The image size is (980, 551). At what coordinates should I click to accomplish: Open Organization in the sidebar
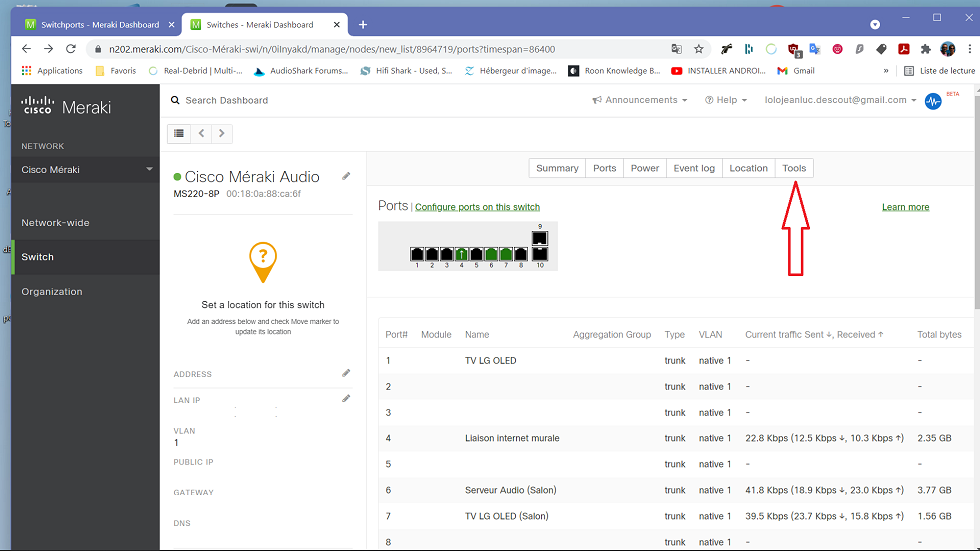pyautogui.click(x=52, y=292)
